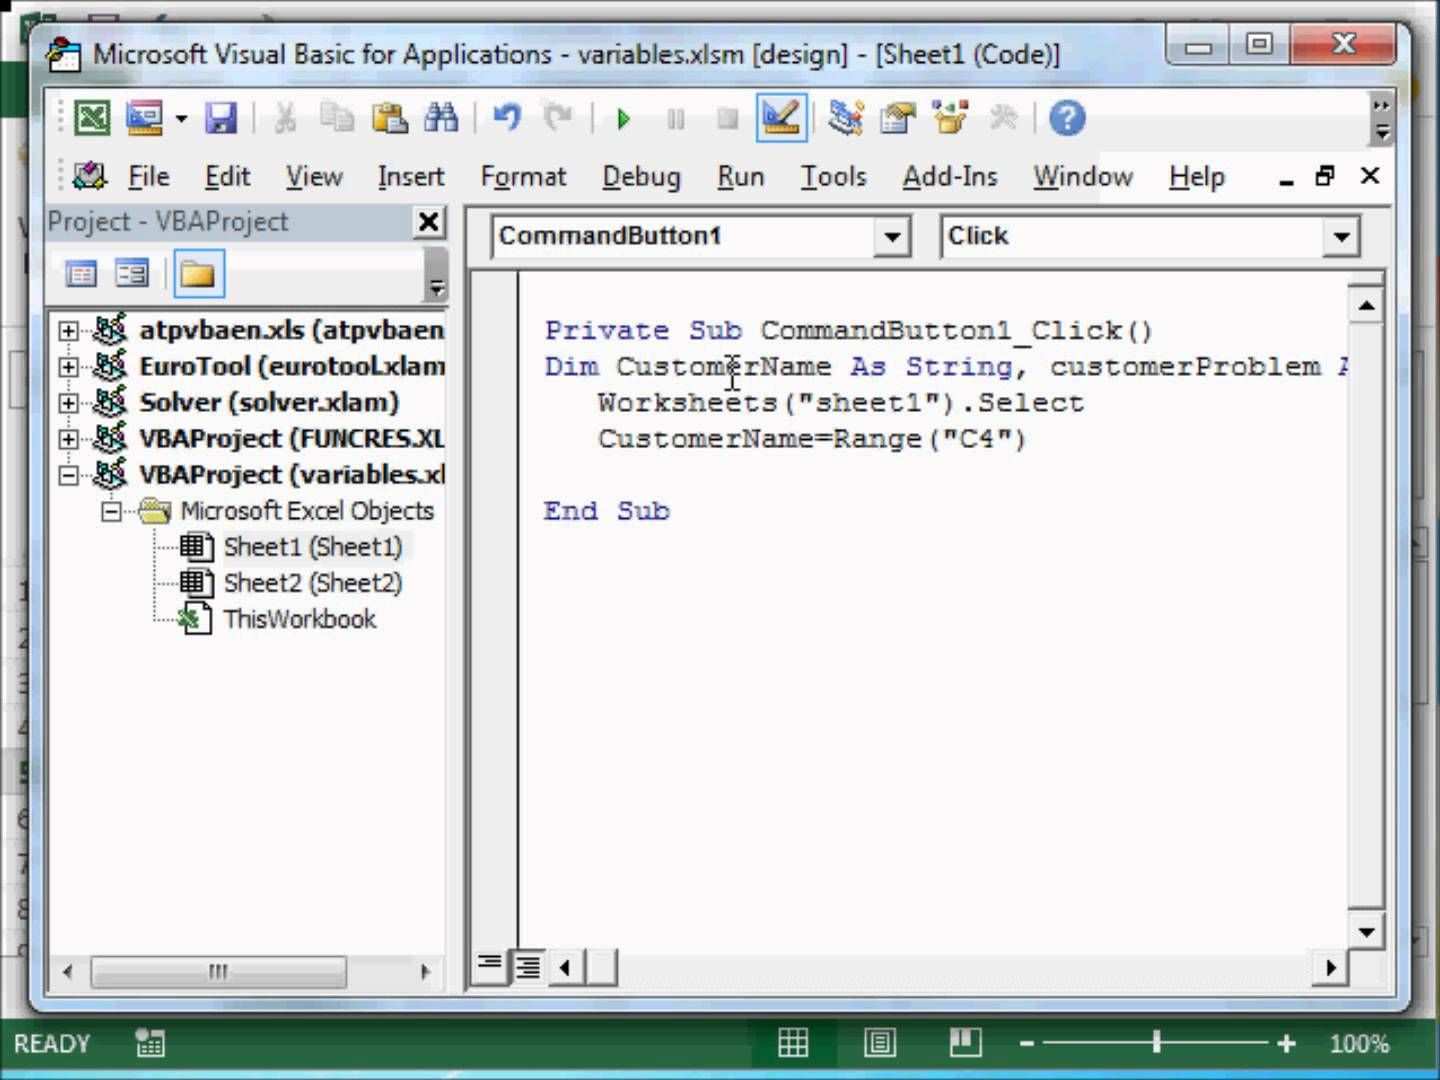This screenshot has width=1440, height=1080.
Task: Switch to Full Module View button
Action: [527, 967]
